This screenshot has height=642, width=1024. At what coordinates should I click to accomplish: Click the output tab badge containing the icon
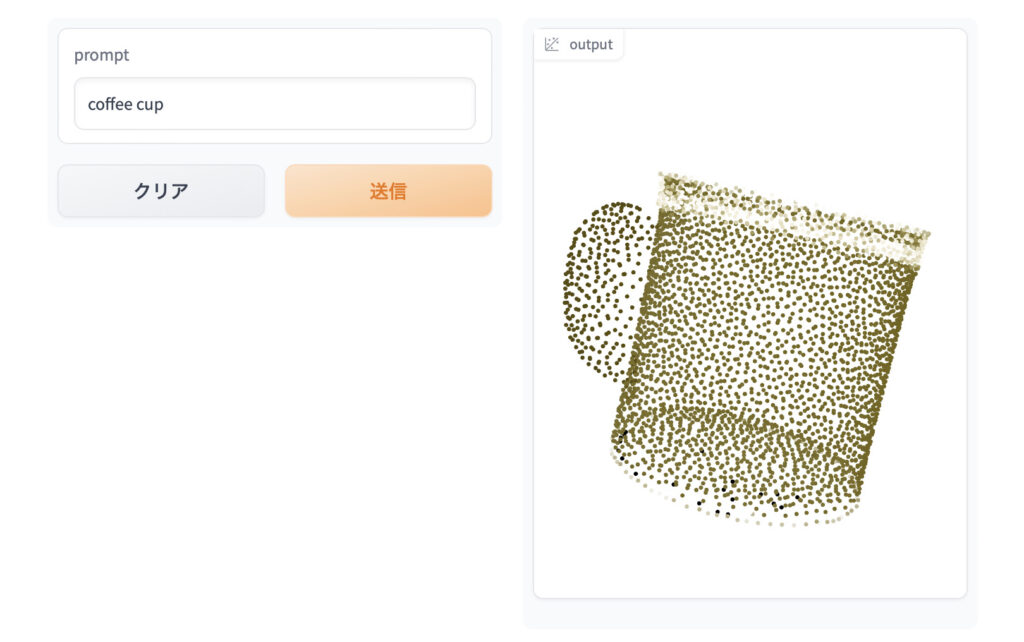pyautogui.click(x=578, y=44)
